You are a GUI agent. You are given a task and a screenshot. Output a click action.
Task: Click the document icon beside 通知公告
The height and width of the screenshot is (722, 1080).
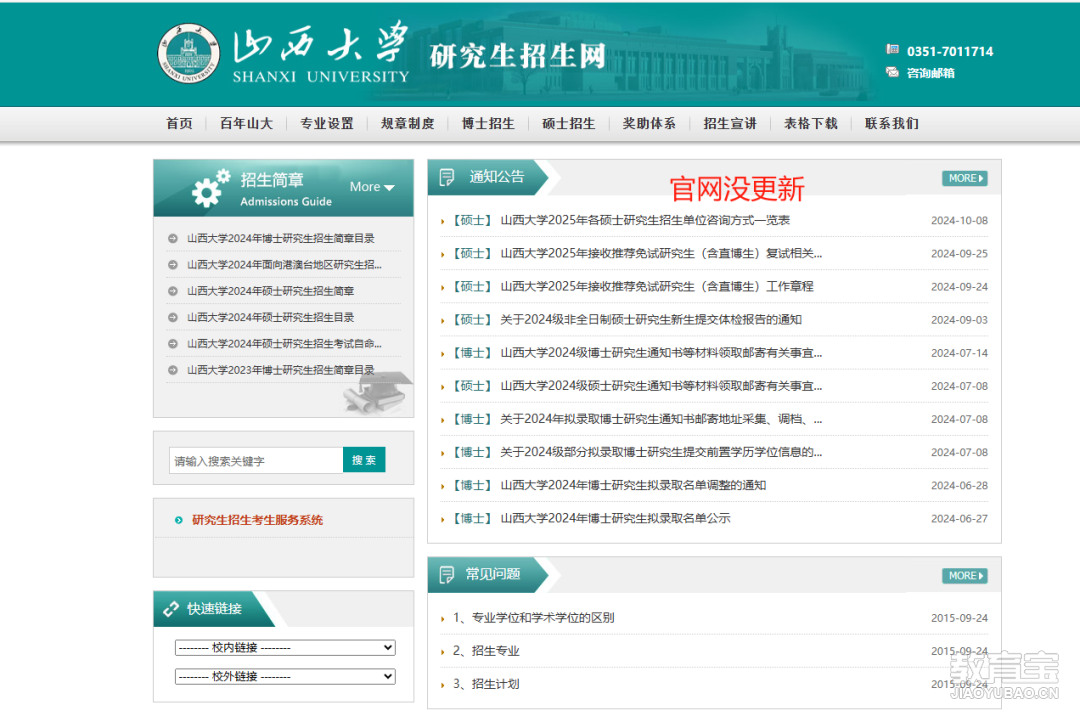[x=447, y=177]
